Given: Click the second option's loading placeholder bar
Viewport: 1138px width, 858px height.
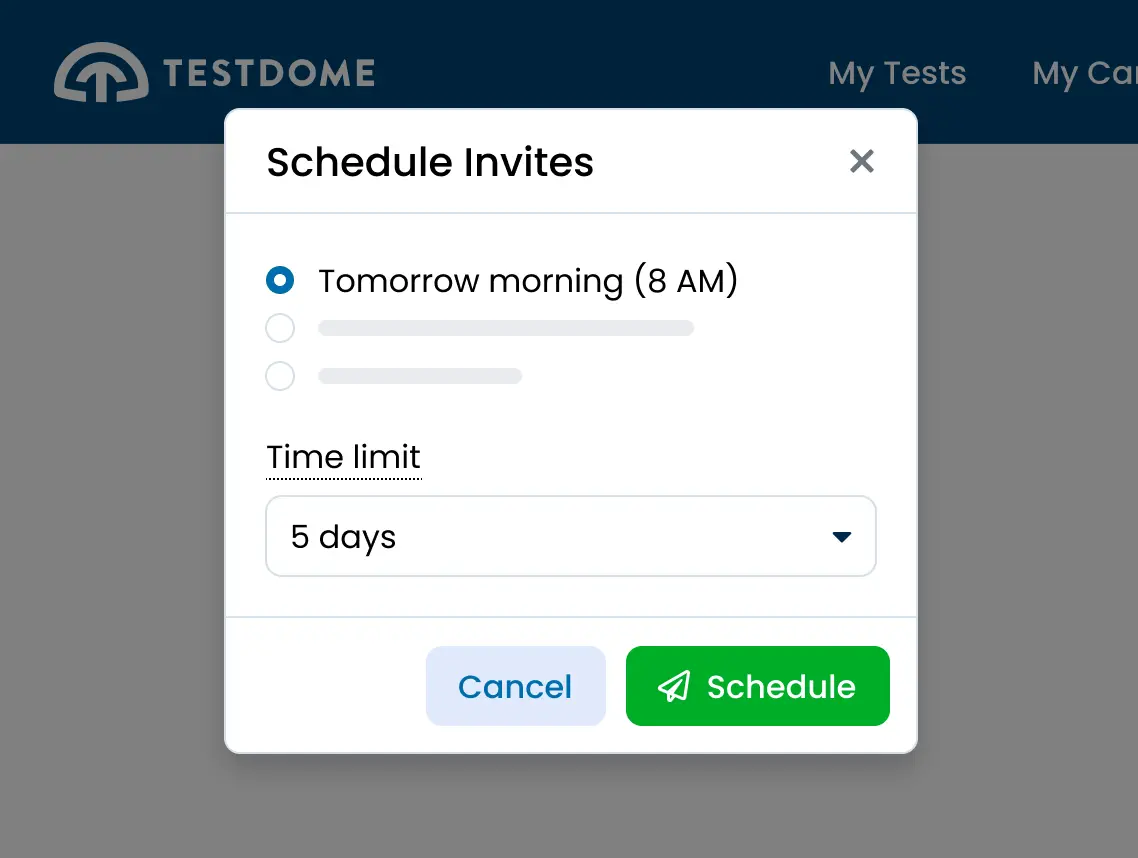Looking at the screenshot, I should pyautogui.click(x=505, y=328).
